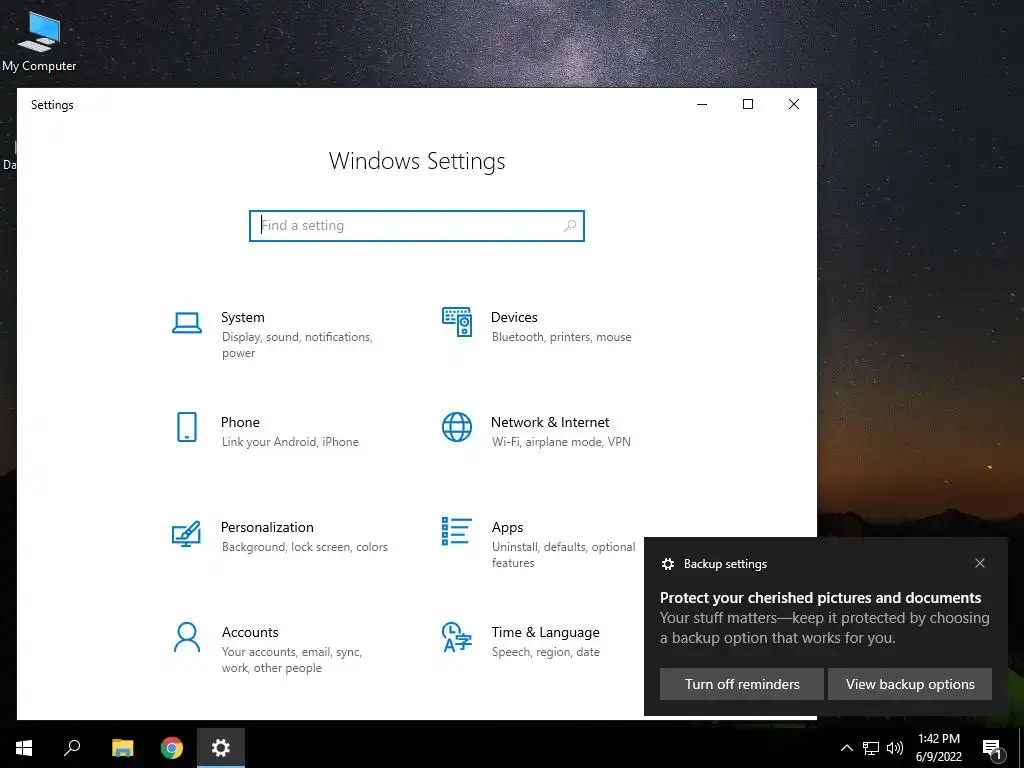
Task: Open the Time & Language icon
Action: pyautogui.click(x=456, y=637)
